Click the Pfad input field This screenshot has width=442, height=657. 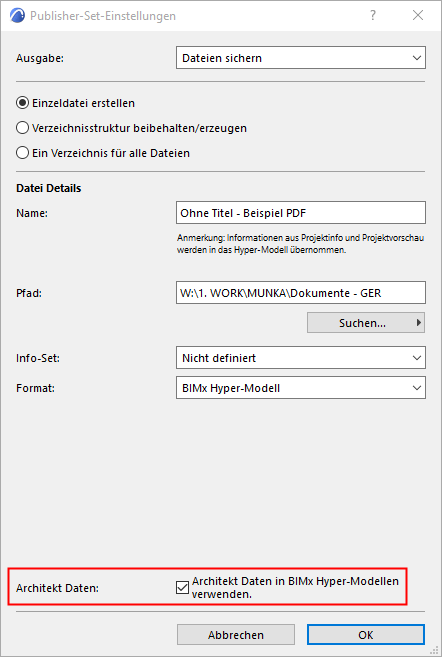click(301, 293)
